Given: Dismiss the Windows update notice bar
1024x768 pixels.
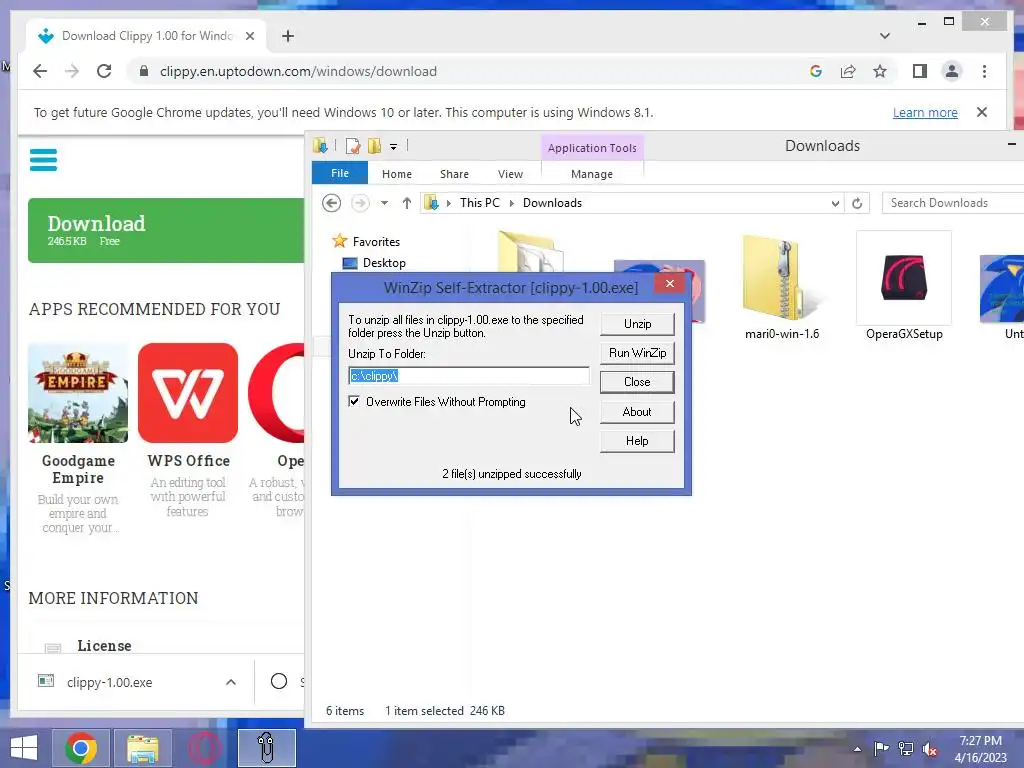Looking at the screenshot, I should click(x=982, y=112).
